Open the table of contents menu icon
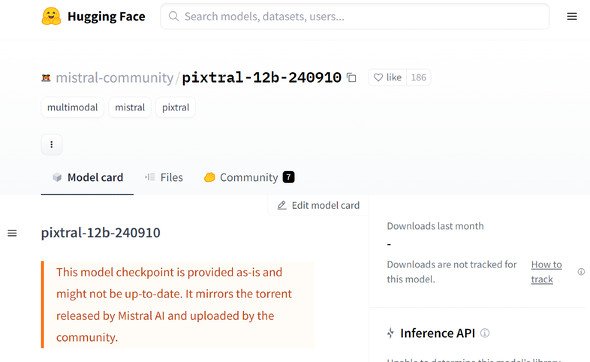590x362 pixels. coord(12,233)
